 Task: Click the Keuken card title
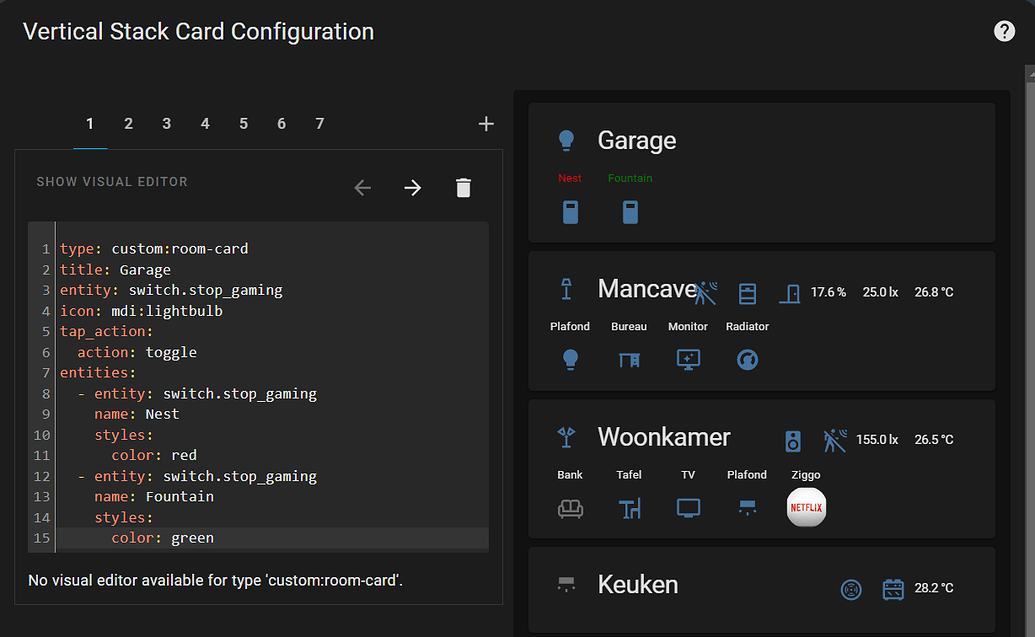pyautogui.click(x=638, y=584)
